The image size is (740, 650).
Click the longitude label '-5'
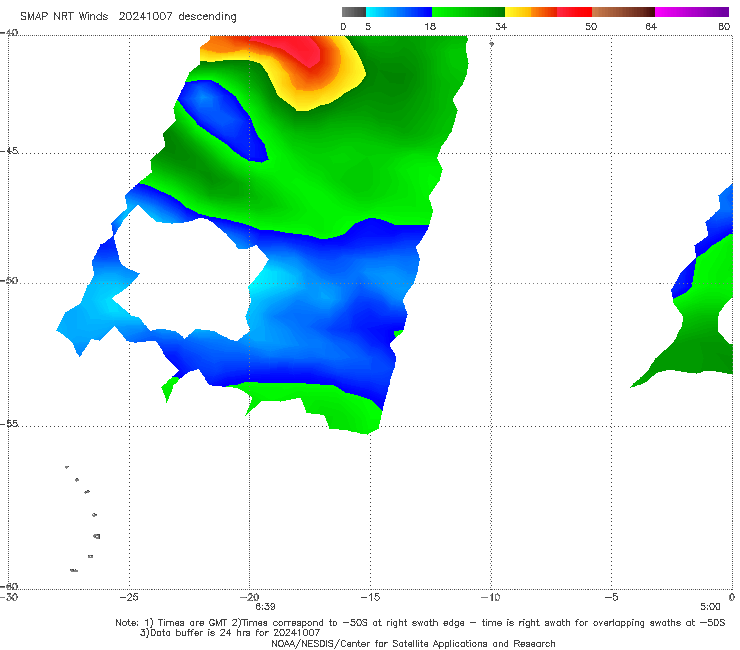click(611, 597)
